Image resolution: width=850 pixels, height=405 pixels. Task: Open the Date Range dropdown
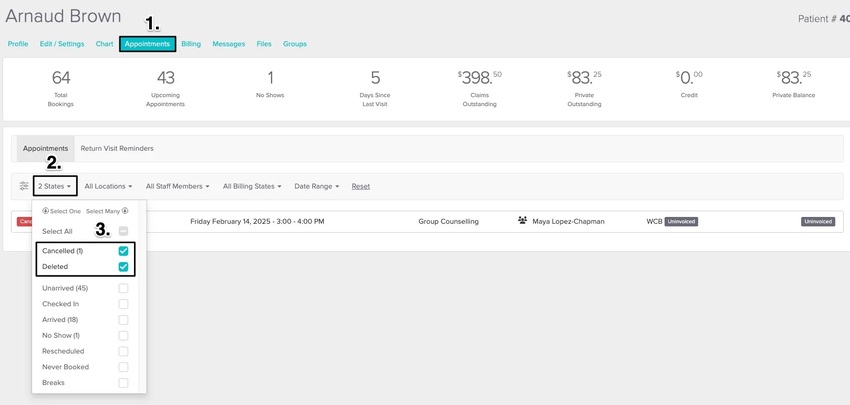[317, 186]
